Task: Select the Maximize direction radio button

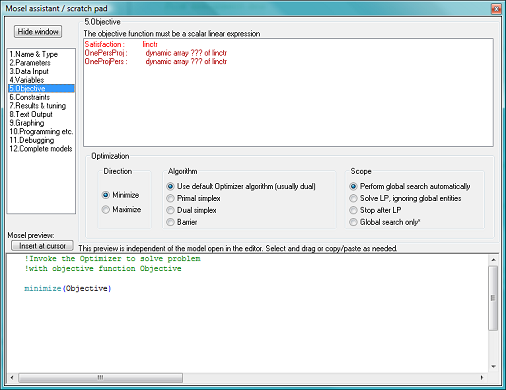Action: [105, 209]
